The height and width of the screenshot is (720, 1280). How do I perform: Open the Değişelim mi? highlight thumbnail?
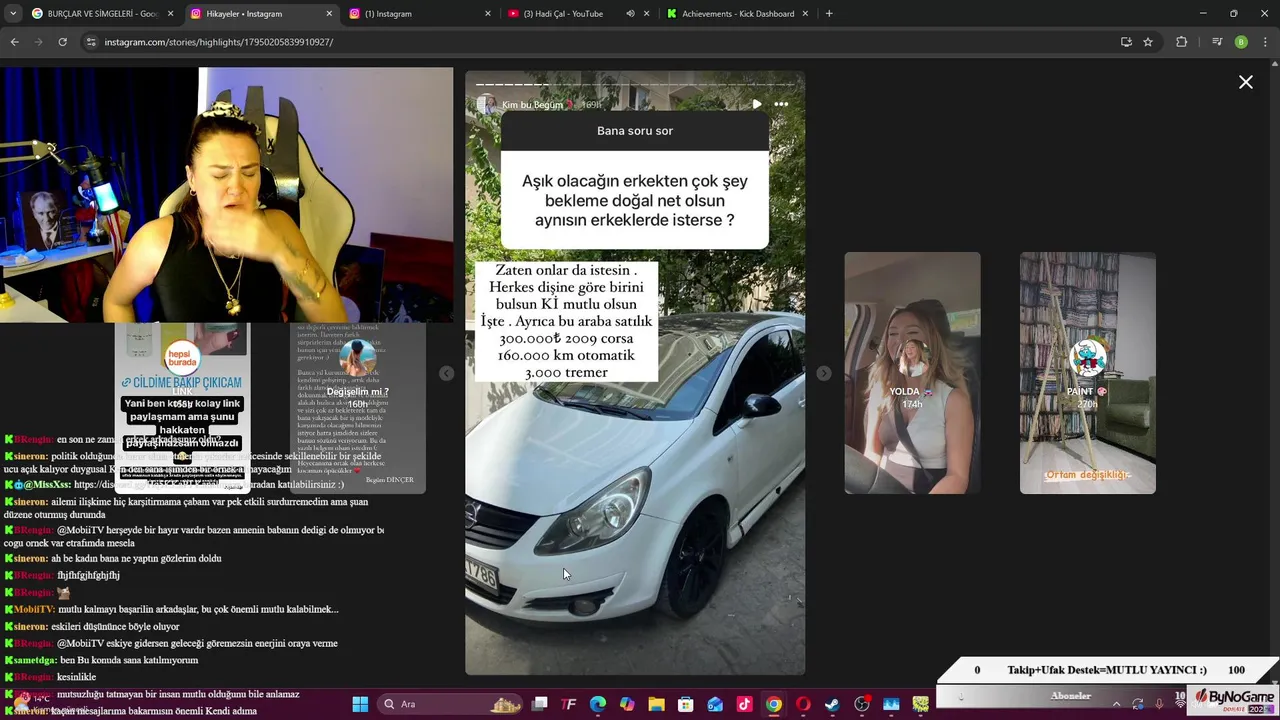358,407
